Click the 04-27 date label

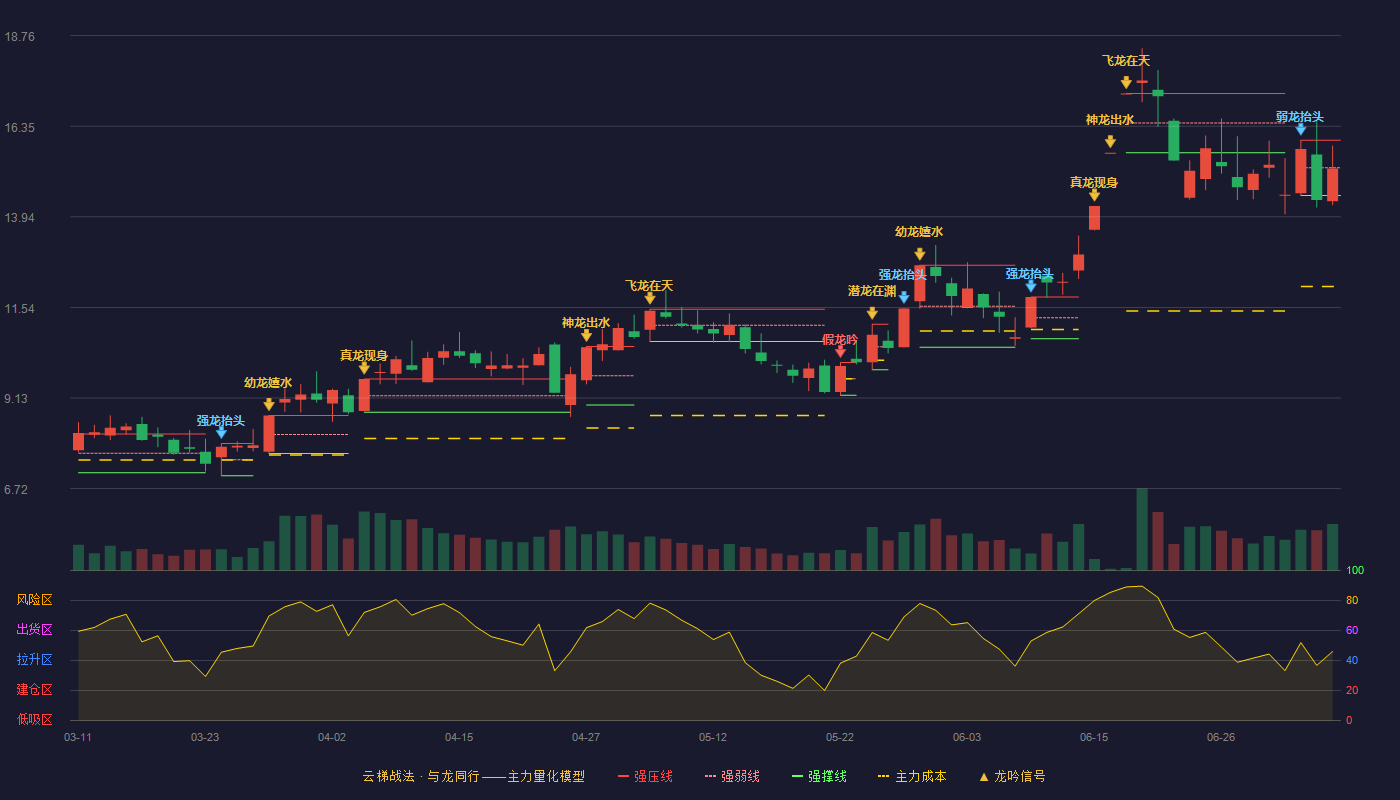[586, 737]
